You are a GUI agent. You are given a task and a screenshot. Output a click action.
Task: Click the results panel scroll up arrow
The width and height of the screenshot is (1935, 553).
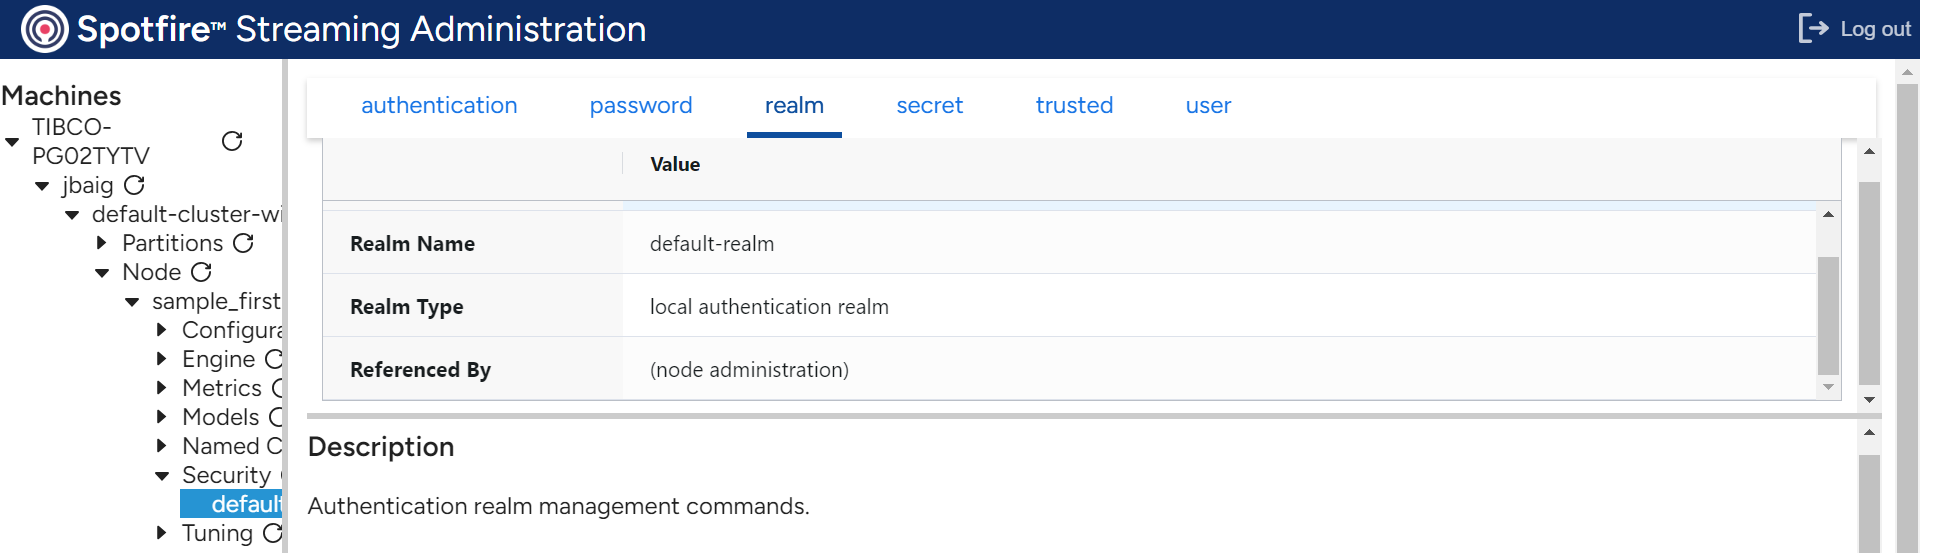(x=1869, y=151)
